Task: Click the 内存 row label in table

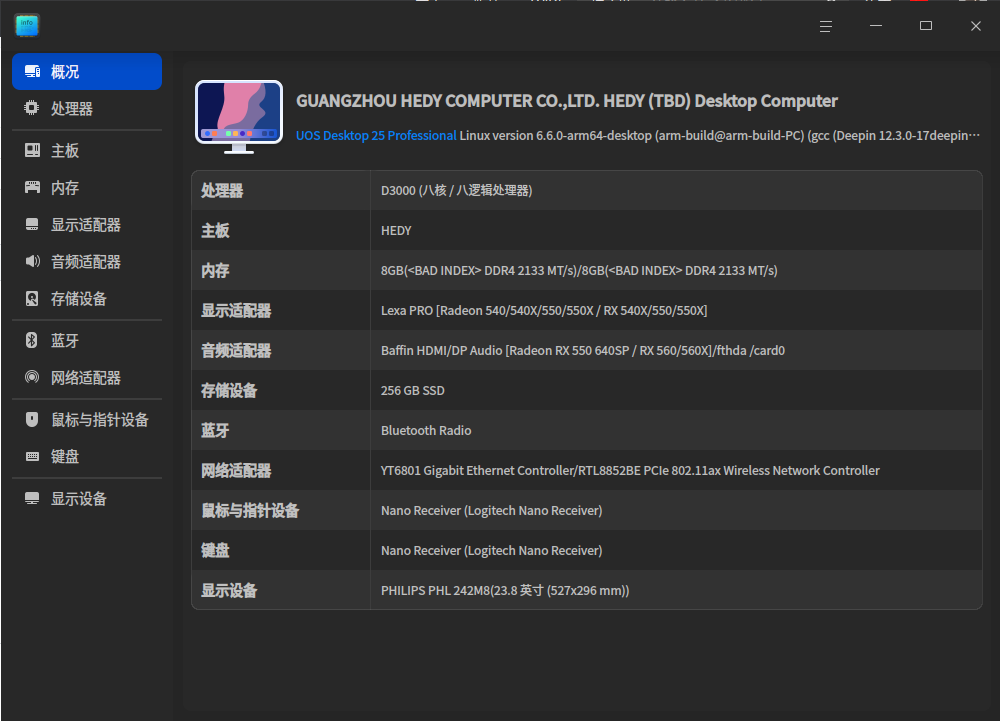Action: tap(215, 271)
